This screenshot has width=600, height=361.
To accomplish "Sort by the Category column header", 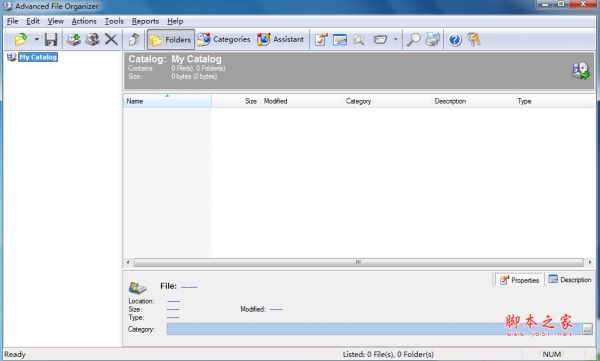I will (x=386, y=101).
